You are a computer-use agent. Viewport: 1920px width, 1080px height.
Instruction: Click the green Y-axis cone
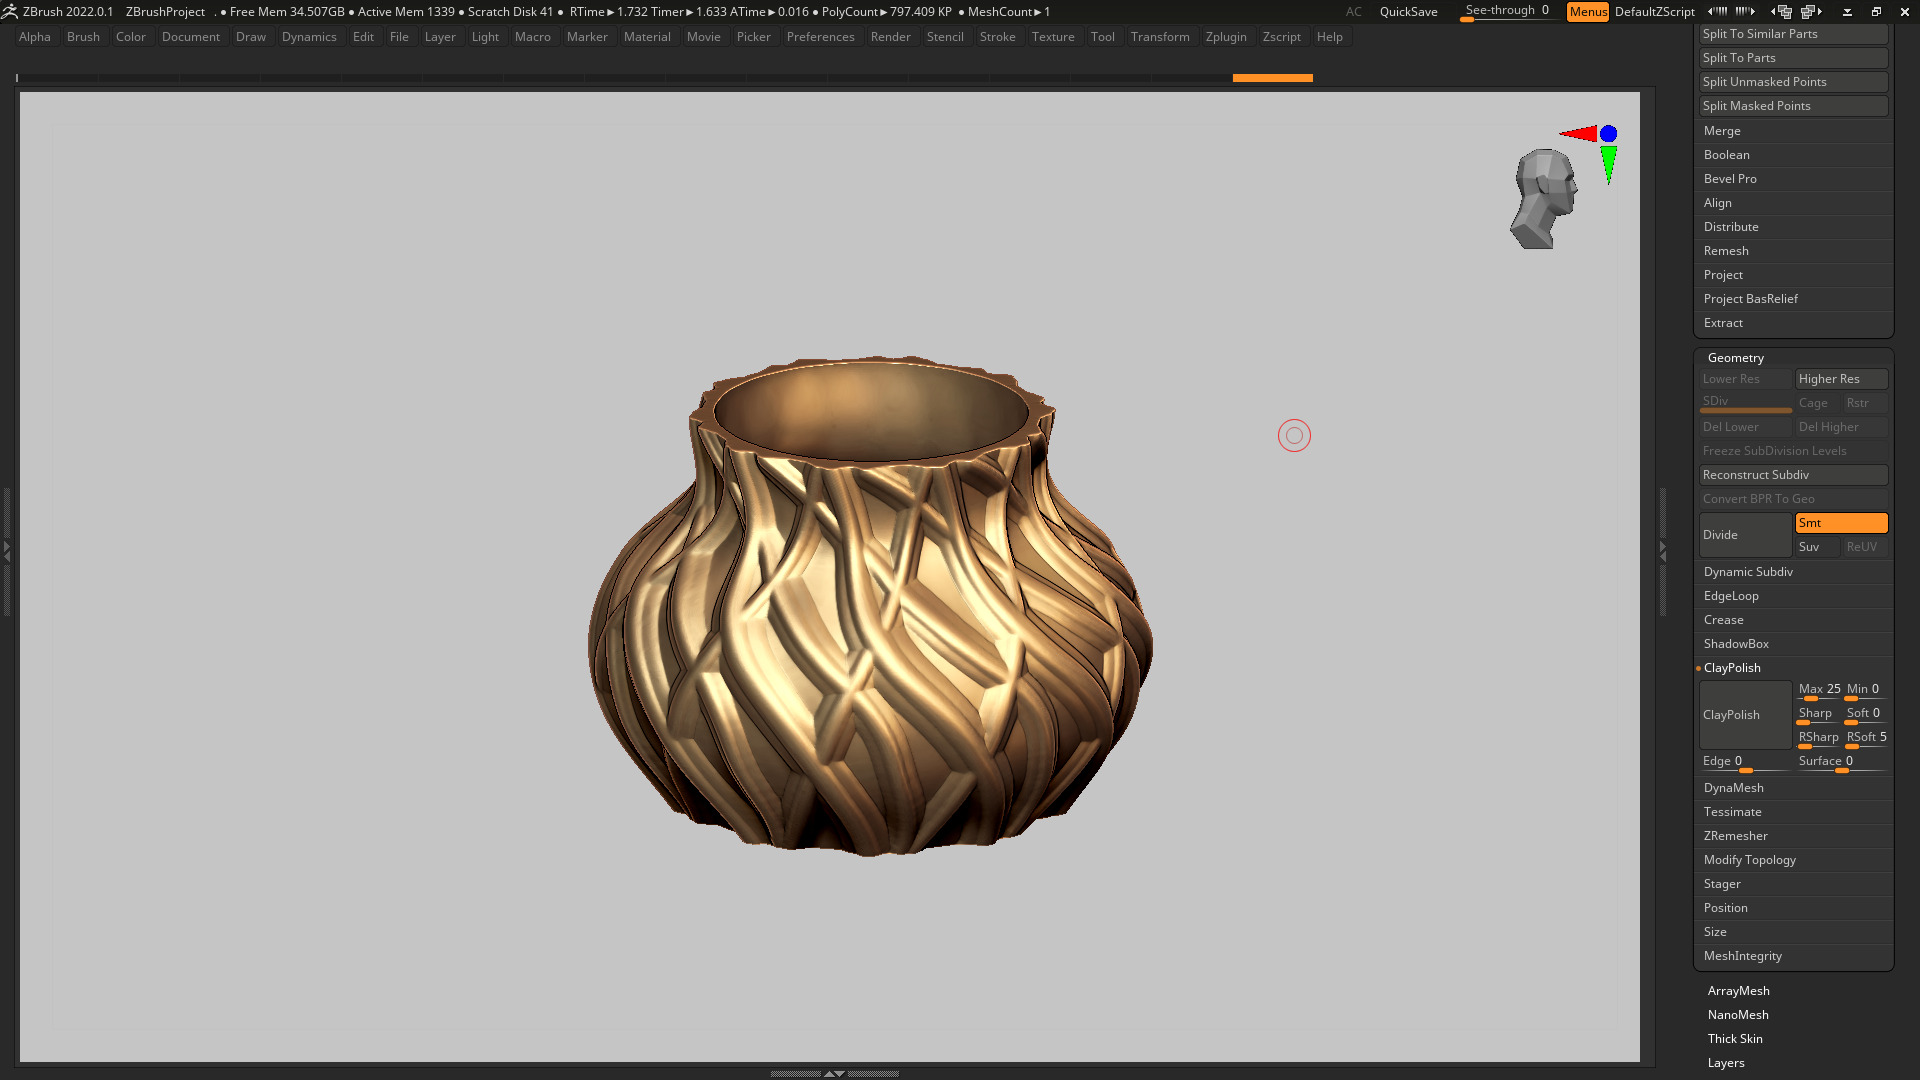1608,165
